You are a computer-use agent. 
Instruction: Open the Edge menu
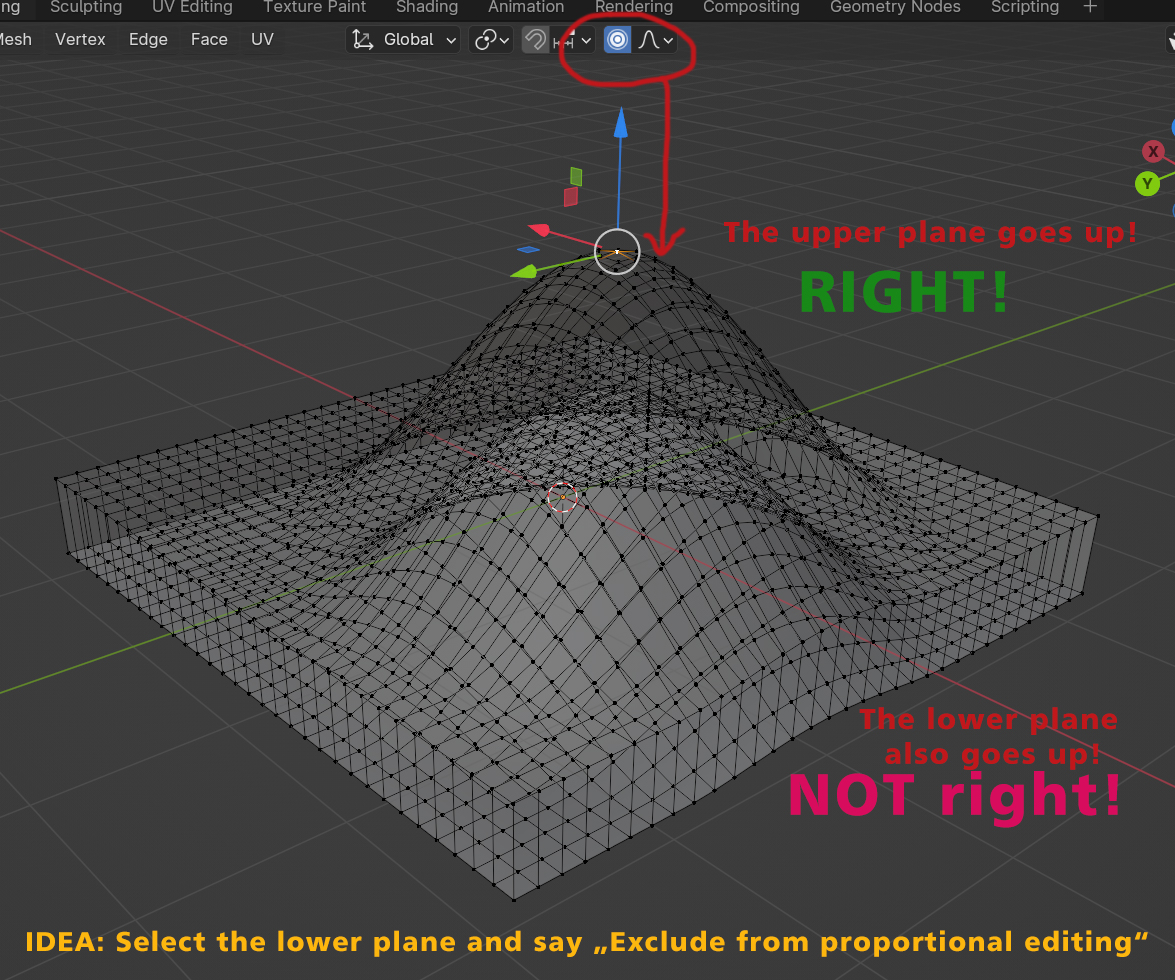148,40
